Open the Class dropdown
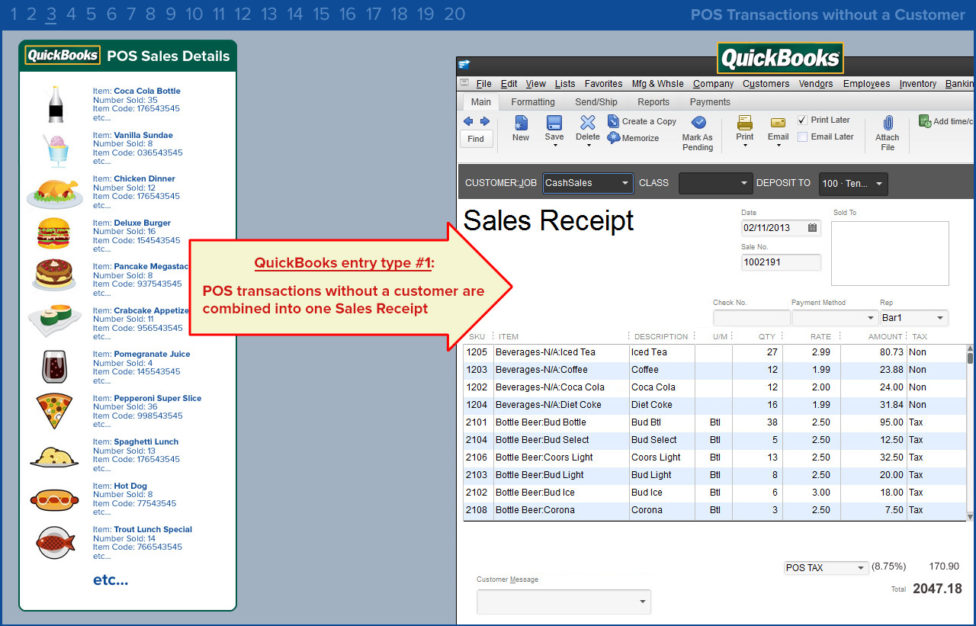This screenshot has width=976, height=626. click(743, 183)
